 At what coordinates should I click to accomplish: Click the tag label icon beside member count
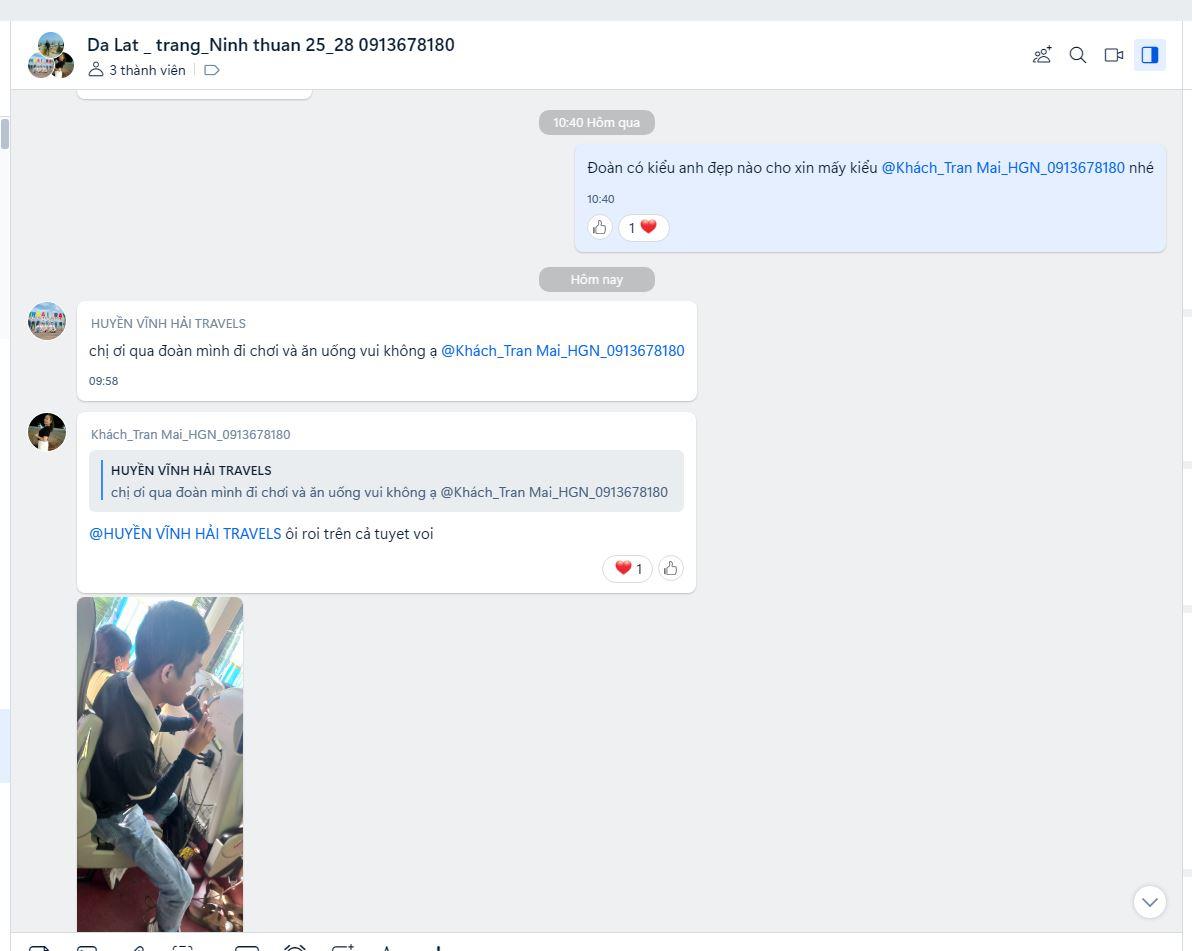(x=211, y=70)
